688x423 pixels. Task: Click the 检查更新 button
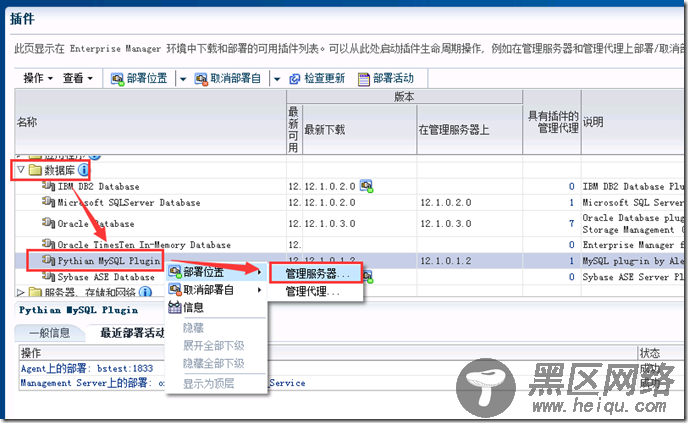(x=317, y=79)
